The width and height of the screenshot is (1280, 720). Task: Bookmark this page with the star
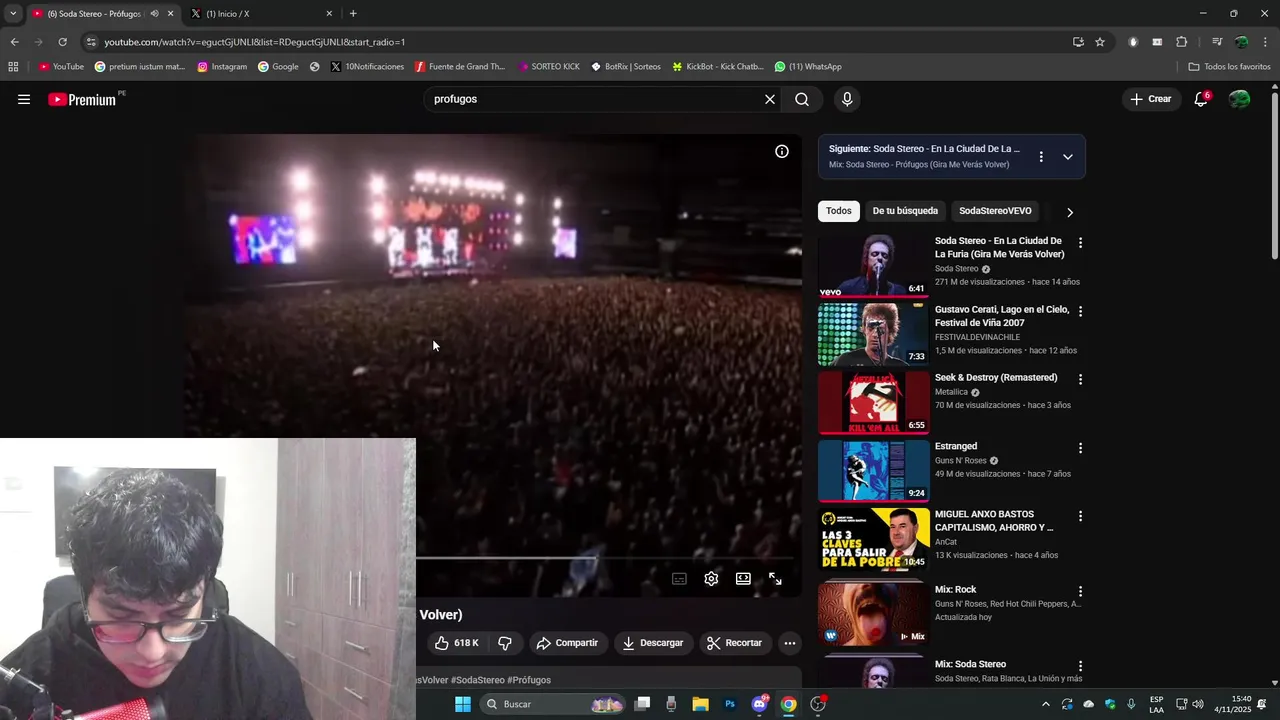1100,42
